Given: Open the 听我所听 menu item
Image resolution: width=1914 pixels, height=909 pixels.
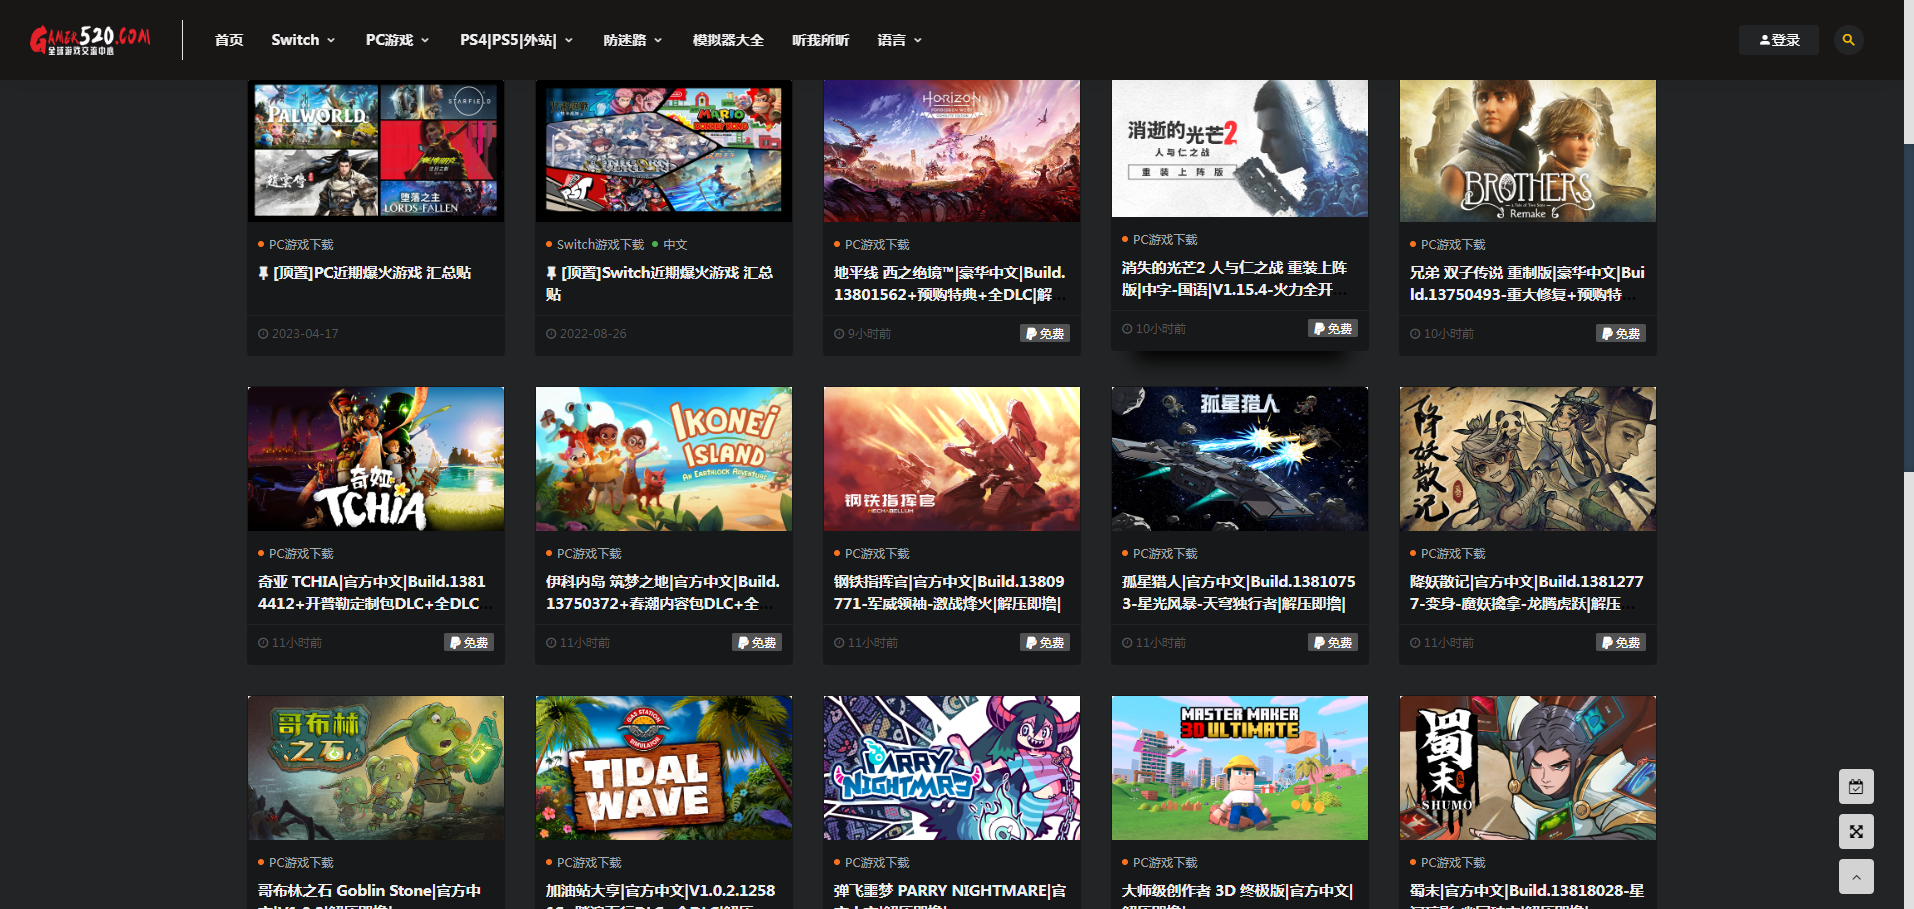Looking at the screenshot, I should click(820, 40).
